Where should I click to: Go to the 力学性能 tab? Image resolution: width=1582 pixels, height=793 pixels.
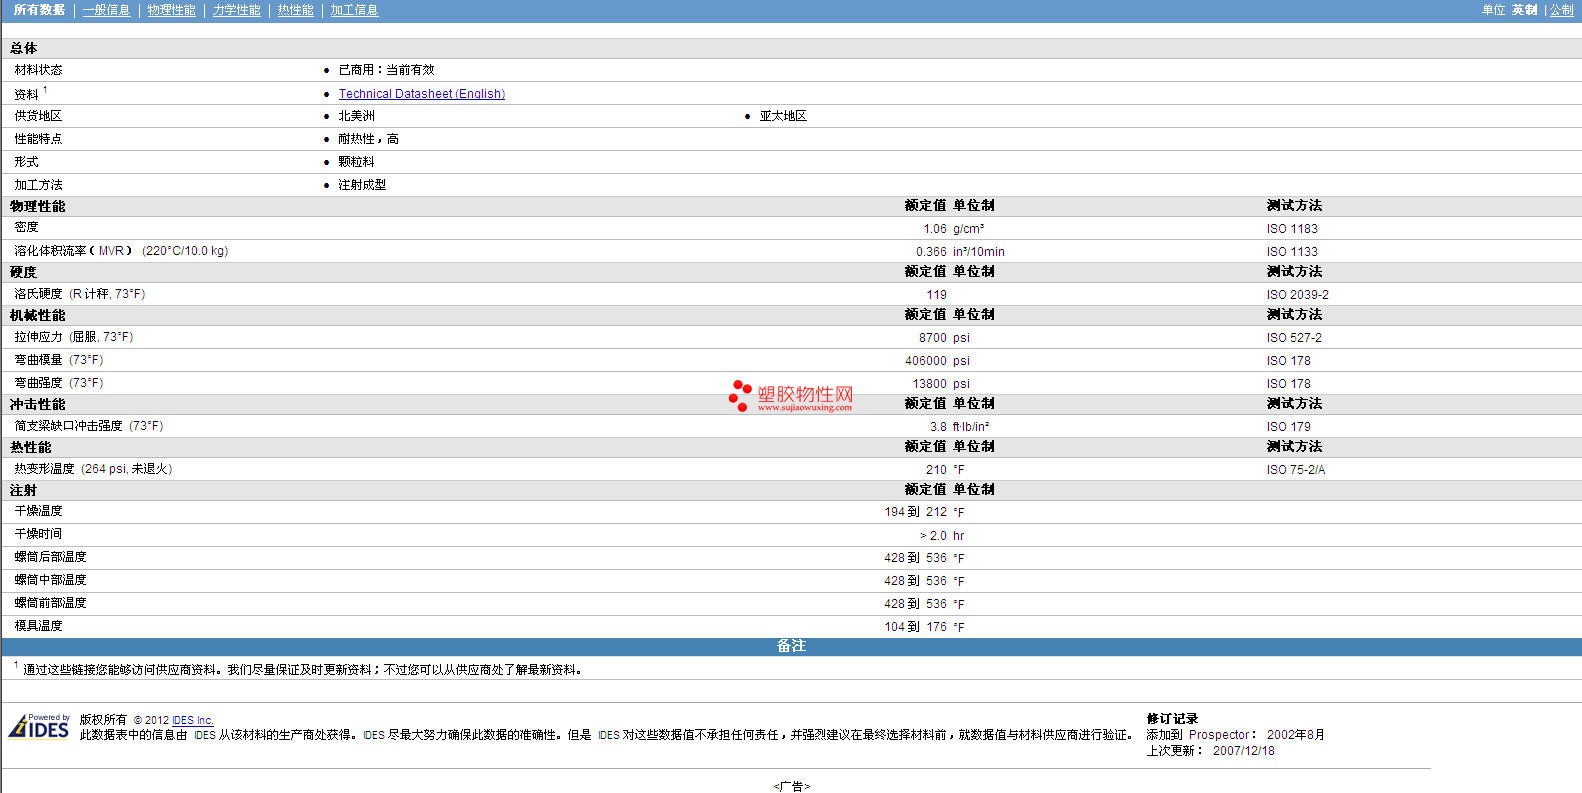[236, 10]
